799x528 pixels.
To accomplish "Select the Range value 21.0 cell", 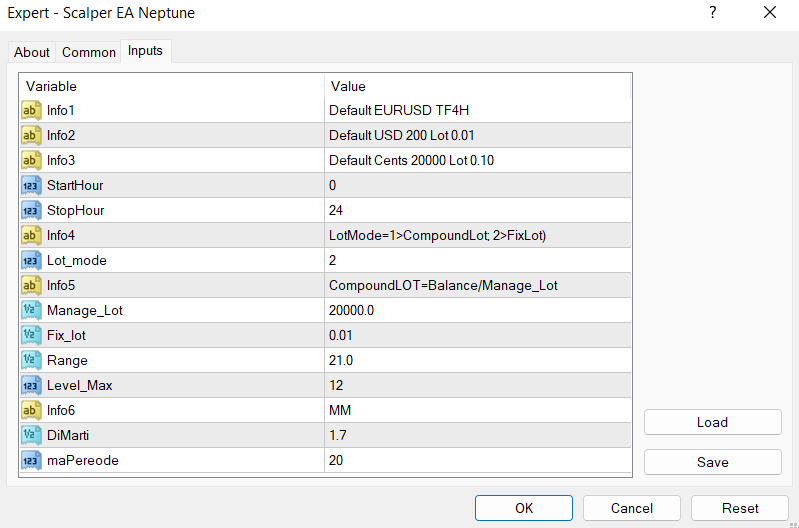I will point(478,360).
